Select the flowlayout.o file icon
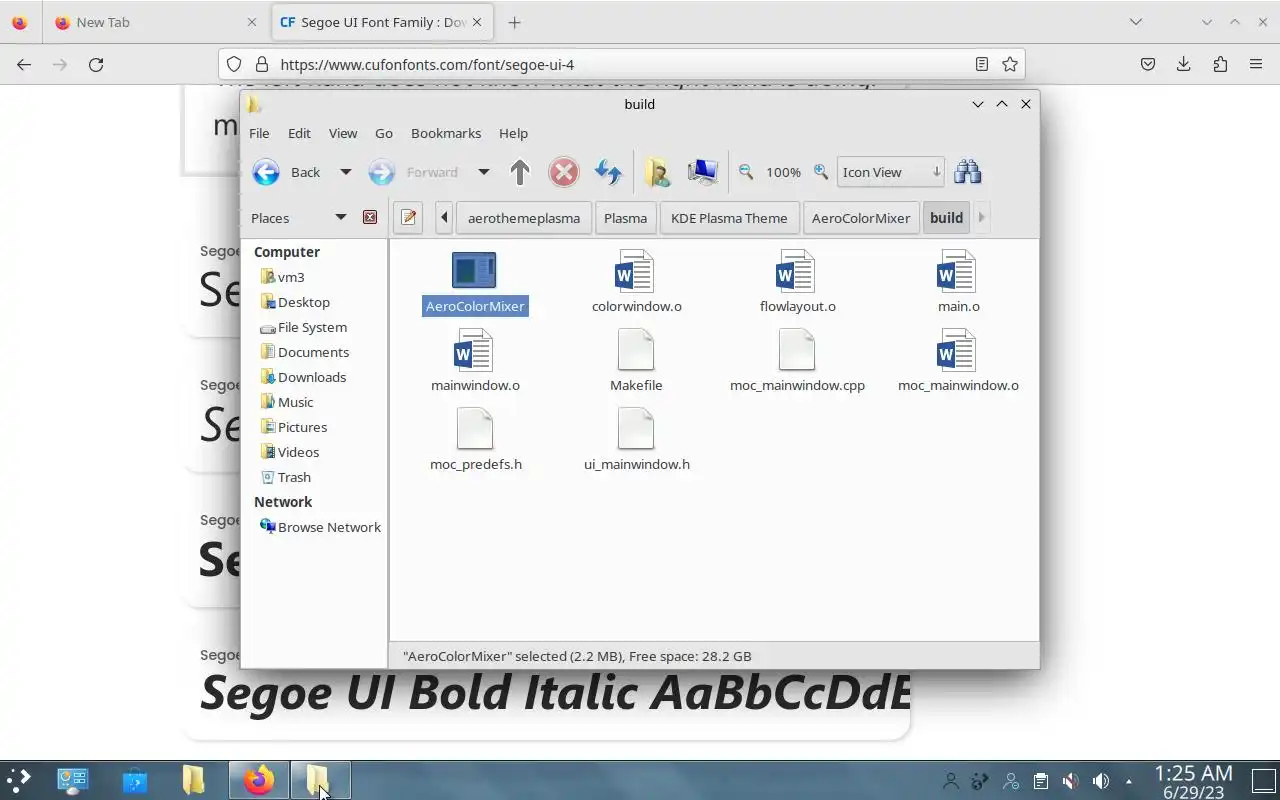The image size is (1280, 800). [797, 270]
